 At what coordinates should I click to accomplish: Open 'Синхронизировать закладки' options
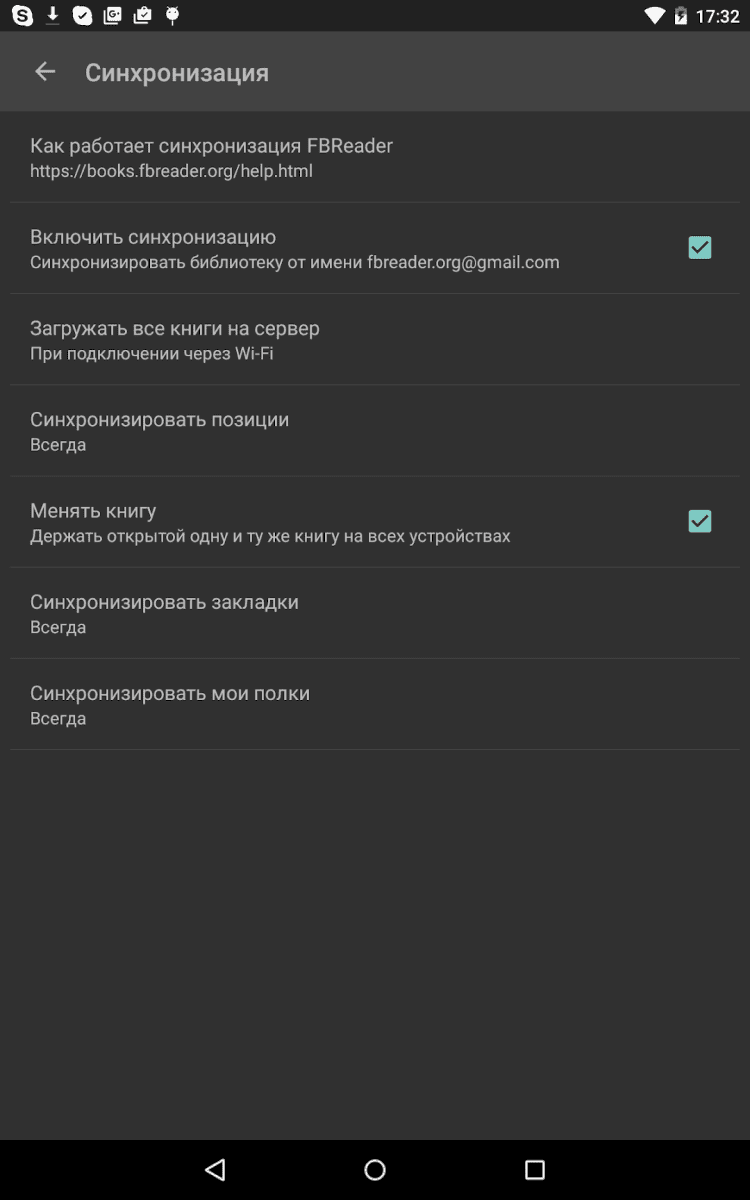tap(164, 613)
